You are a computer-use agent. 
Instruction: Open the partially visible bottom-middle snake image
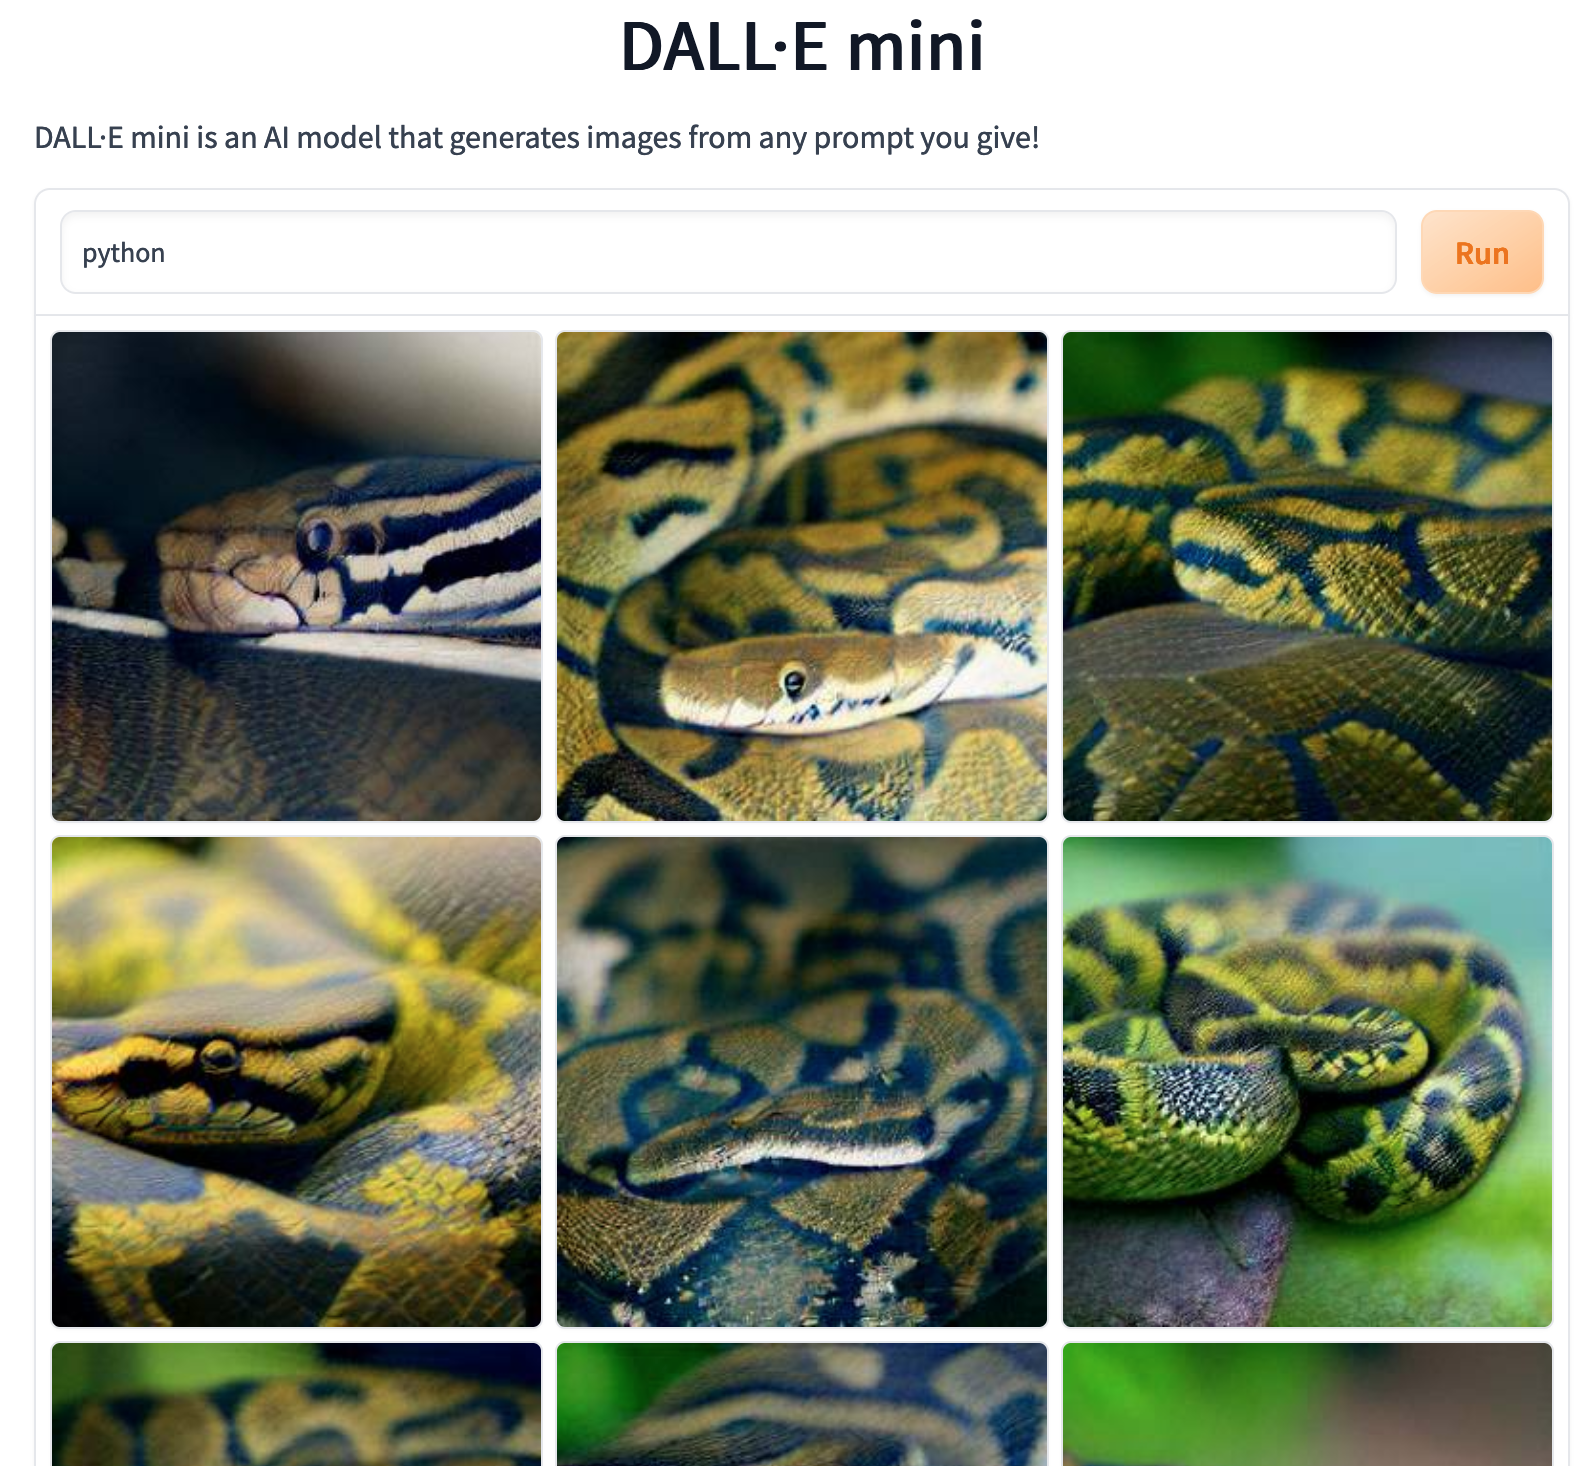click(801, 1404)
